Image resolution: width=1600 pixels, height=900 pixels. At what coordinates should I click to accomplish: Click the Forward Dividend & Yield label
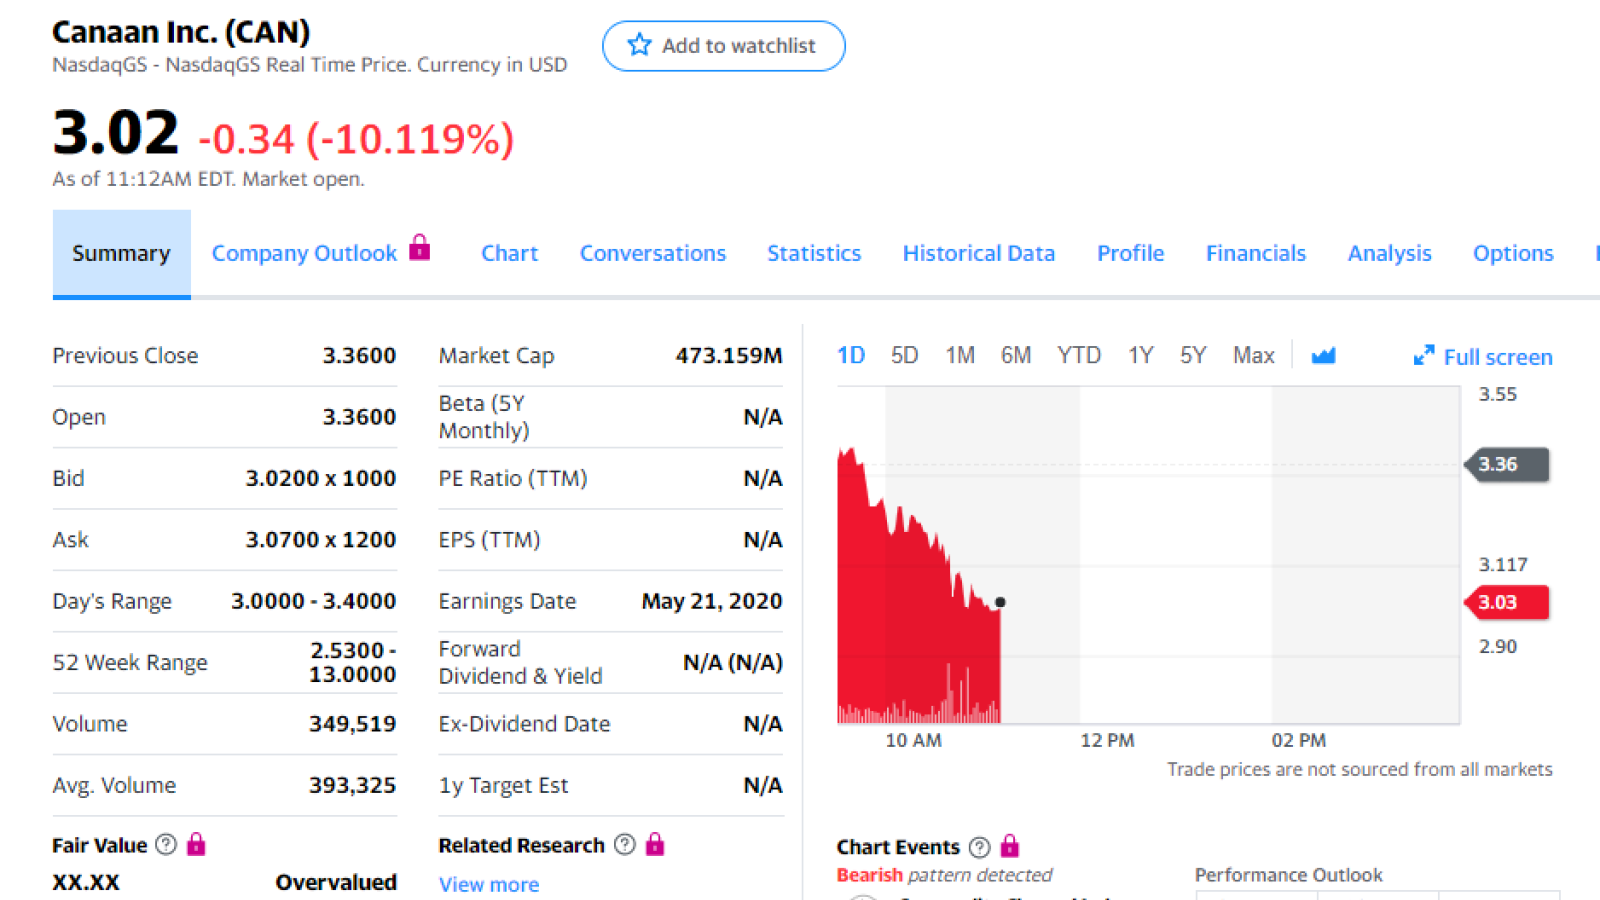[520, 662]
